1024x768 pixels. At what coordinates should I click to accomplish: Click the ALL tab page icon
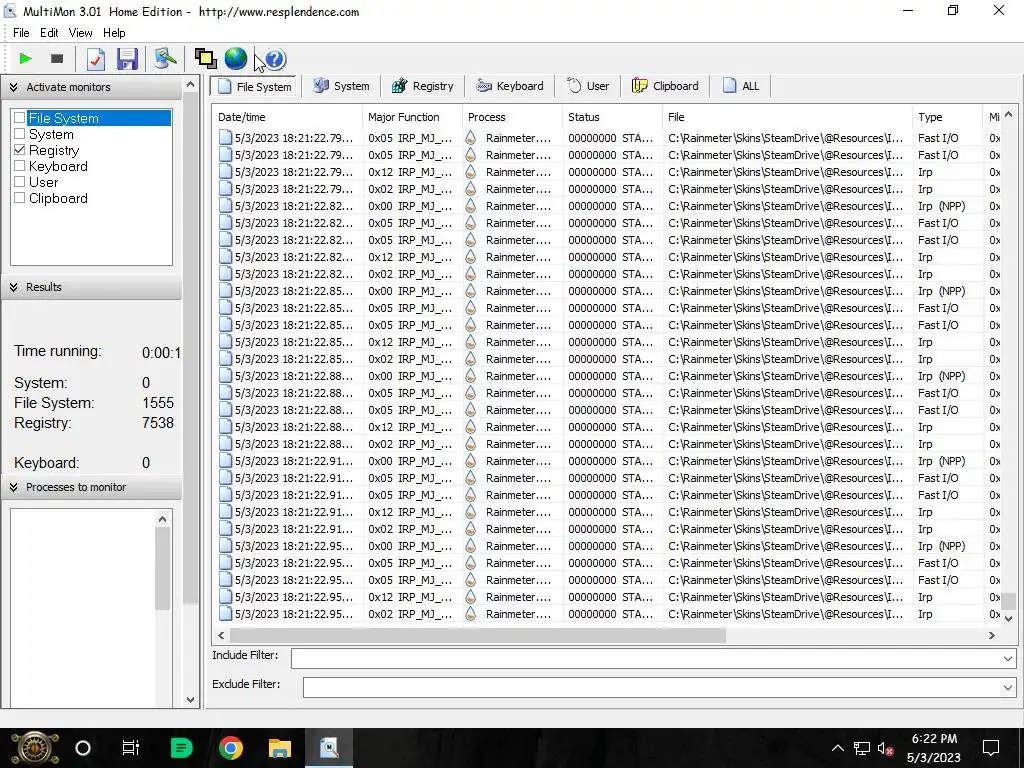(729, 86)
